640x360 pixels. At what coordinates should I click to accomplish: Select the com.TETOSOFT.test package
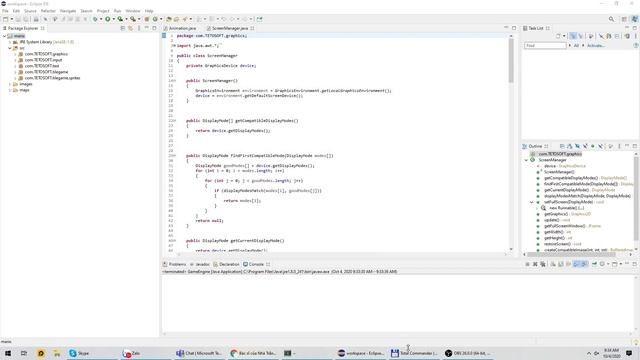42,66
